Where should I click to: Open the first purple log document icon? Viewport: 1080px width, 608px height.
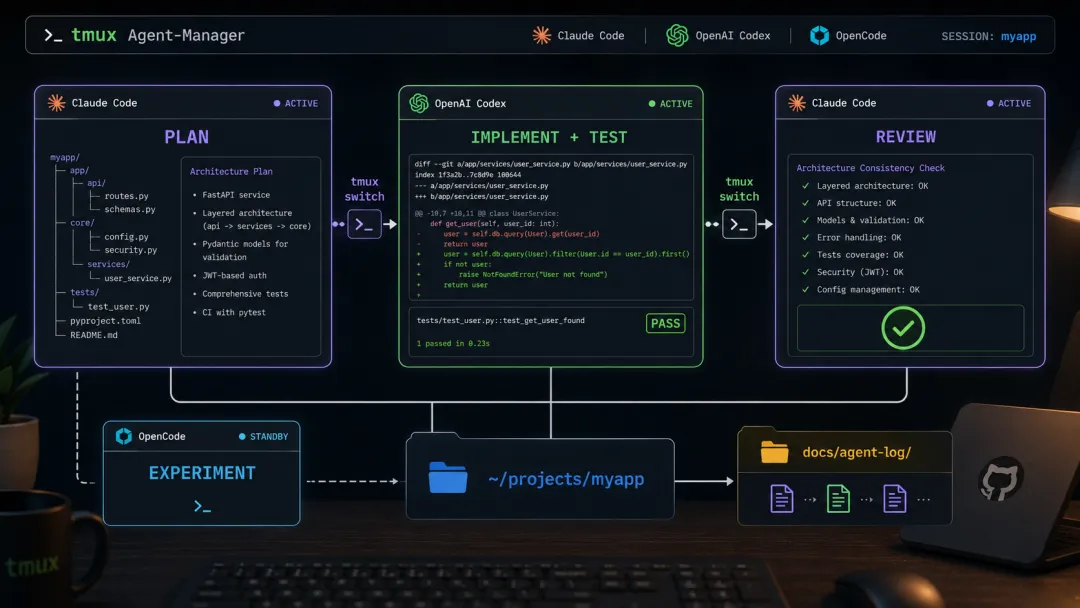coord(782,499)
